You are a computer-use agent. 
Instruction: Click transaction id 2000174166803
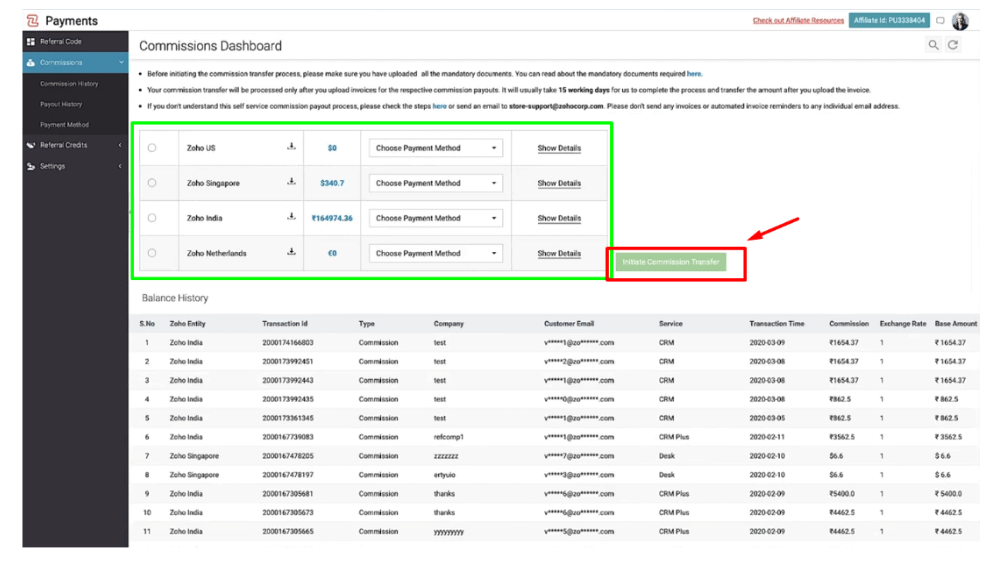click(287, 343)
